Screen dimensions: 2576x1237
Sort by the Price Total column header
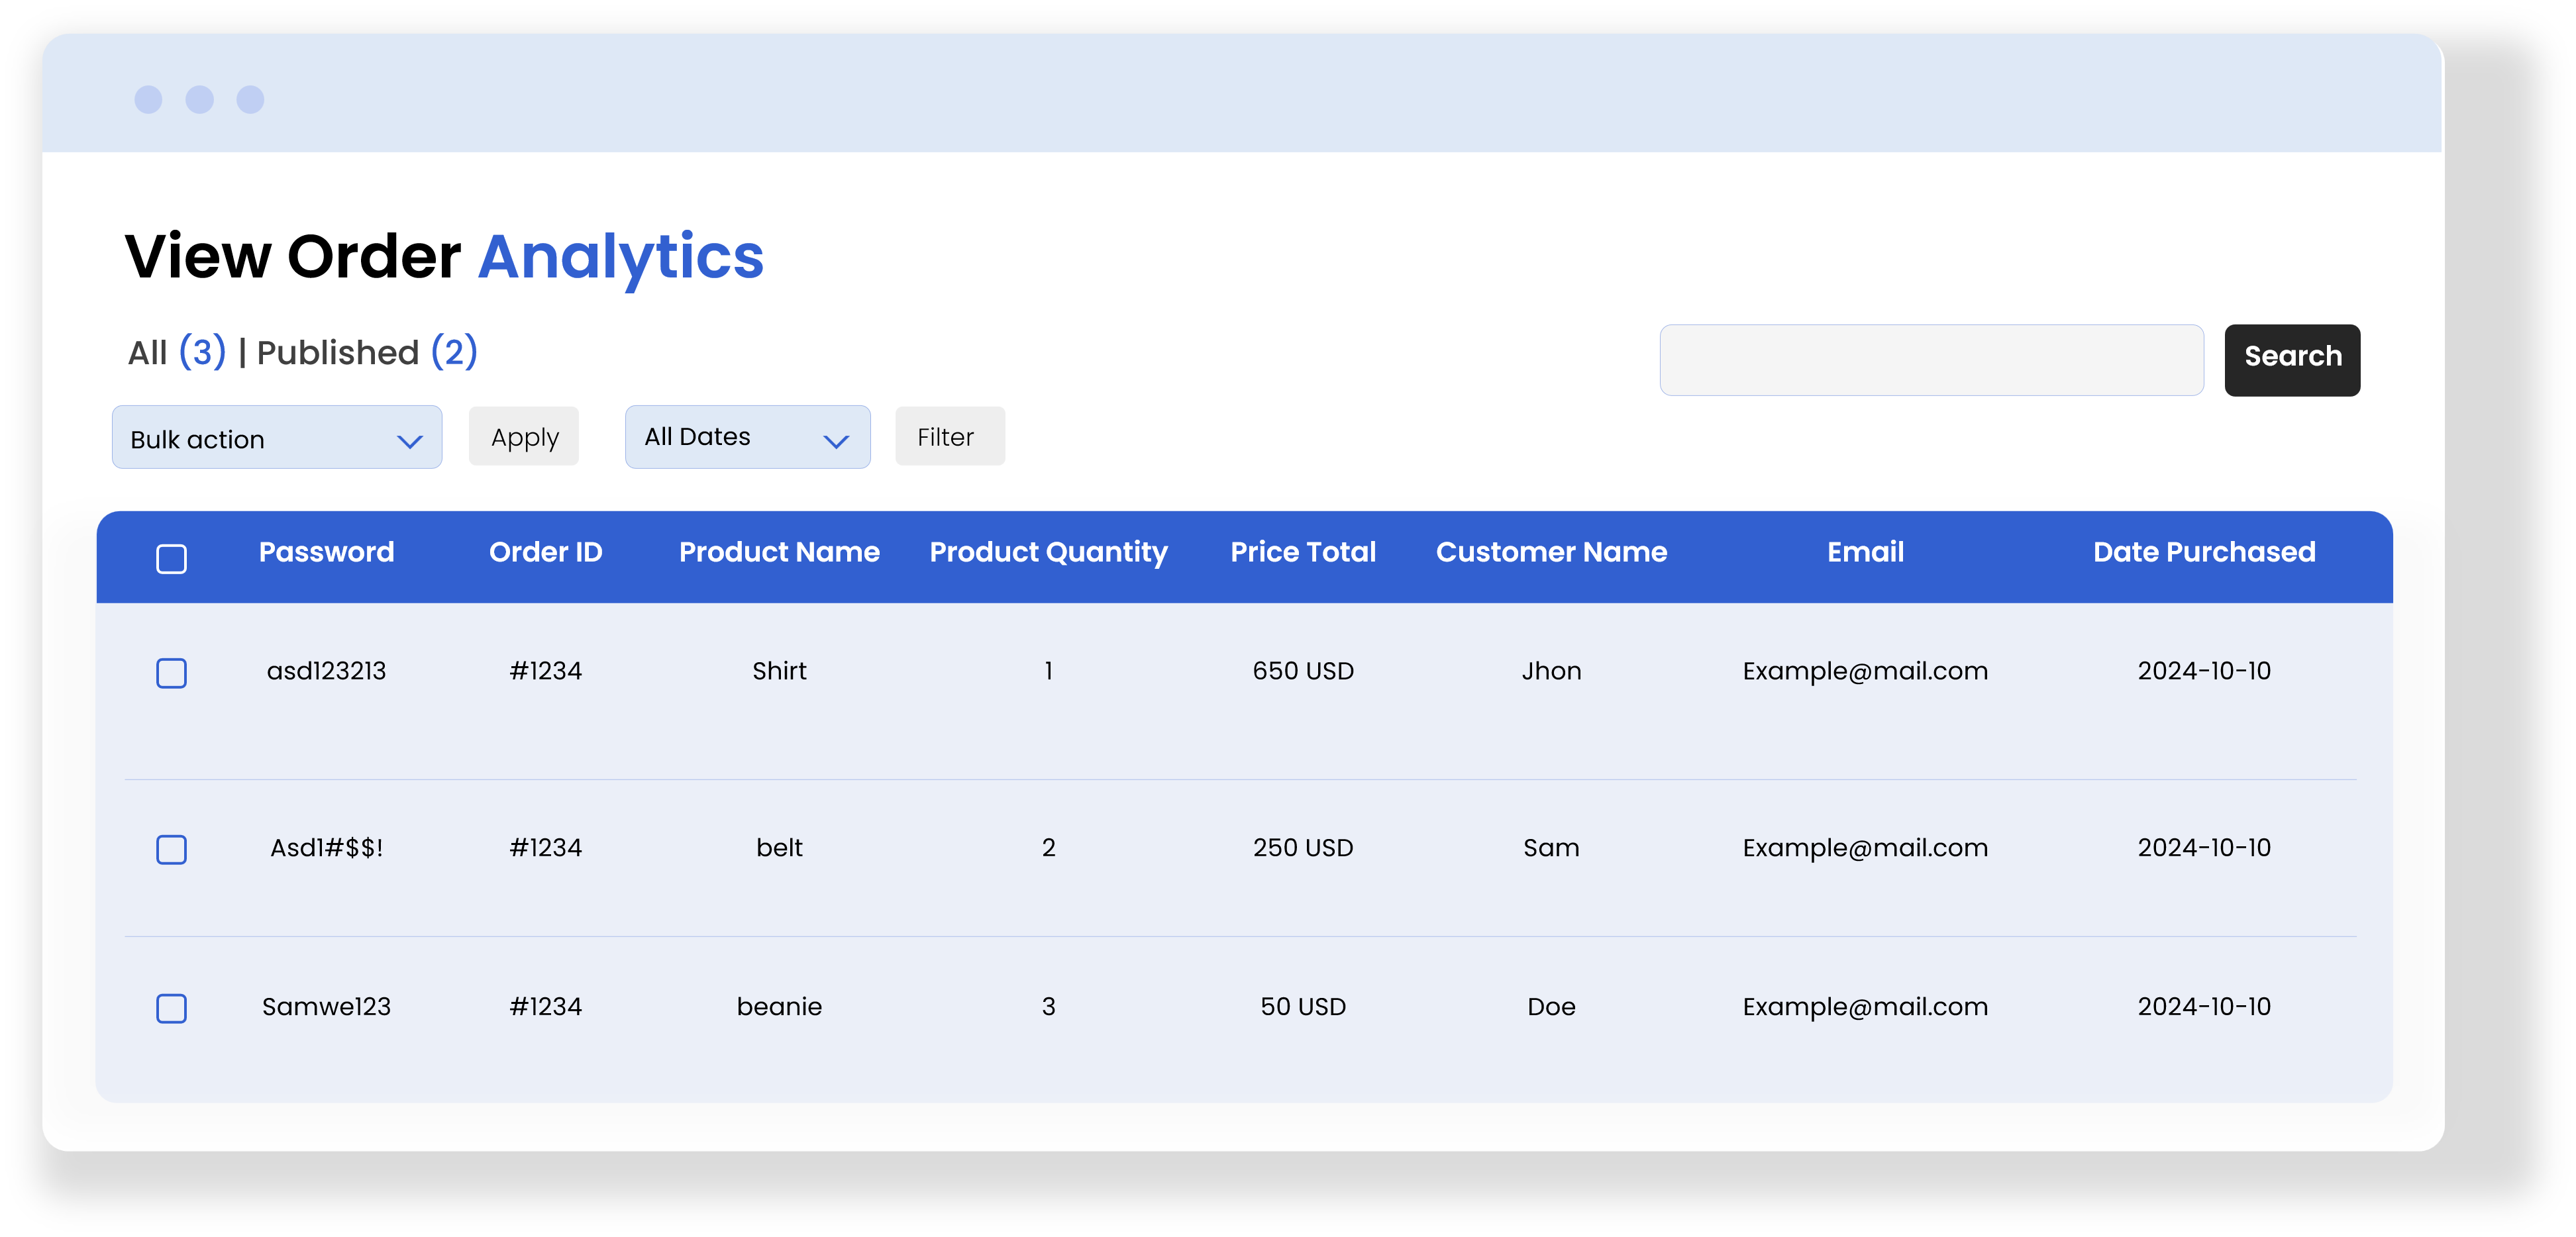coord(1302,552)
